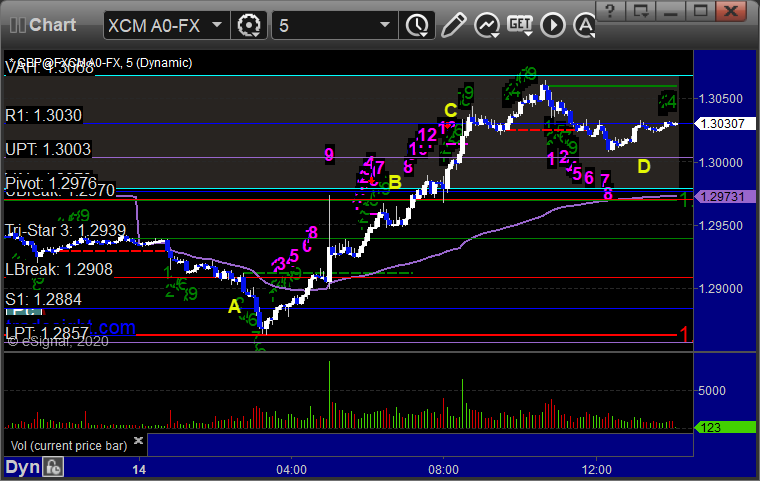The height and width of the screenshot is (481, 760).
Task: Expand the interval 5 dropdown arrow
Action: coord(385,25)
